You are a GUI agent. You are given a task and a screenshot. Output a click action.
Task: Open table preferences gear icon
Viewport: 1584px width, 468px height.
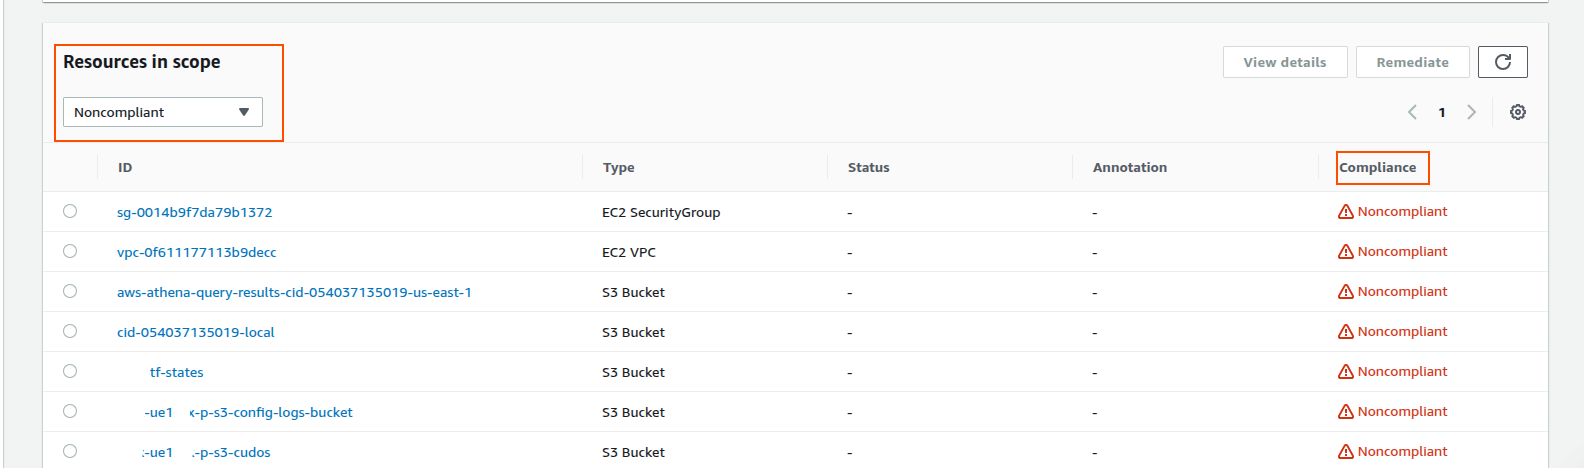1517,112
